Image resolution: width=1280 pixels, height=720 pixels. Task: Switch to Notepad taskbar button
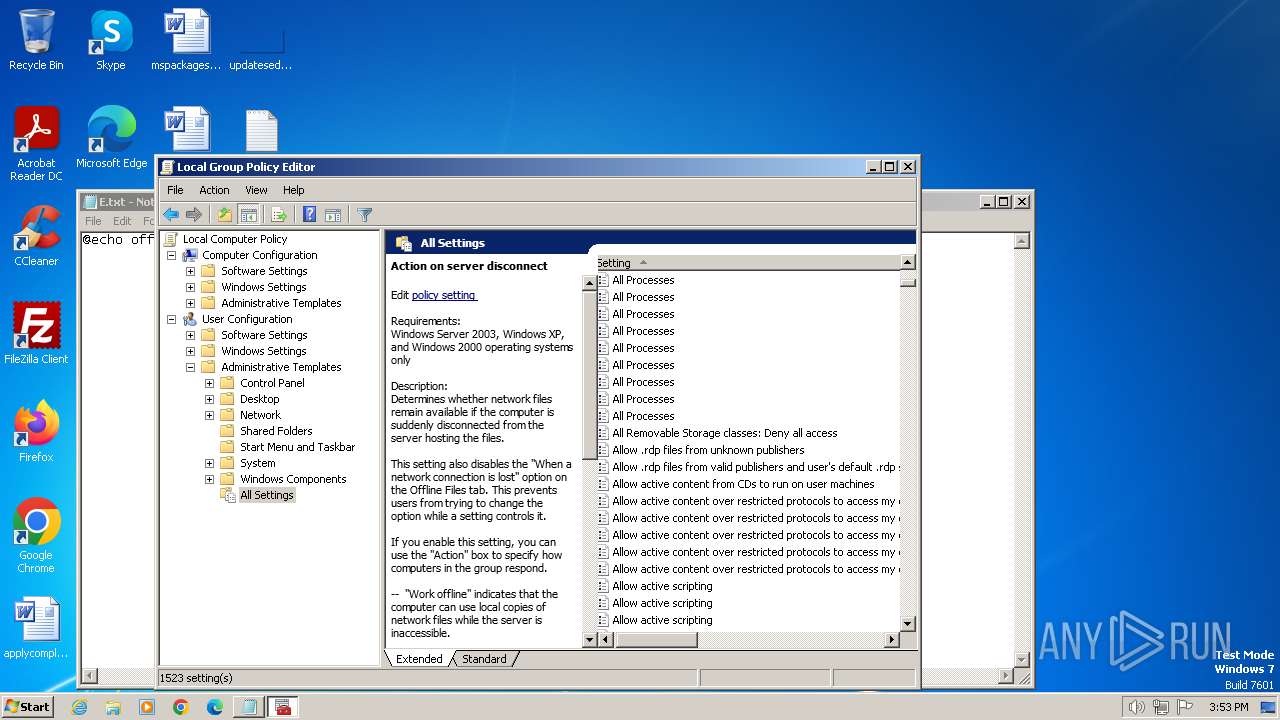point(249,707)
